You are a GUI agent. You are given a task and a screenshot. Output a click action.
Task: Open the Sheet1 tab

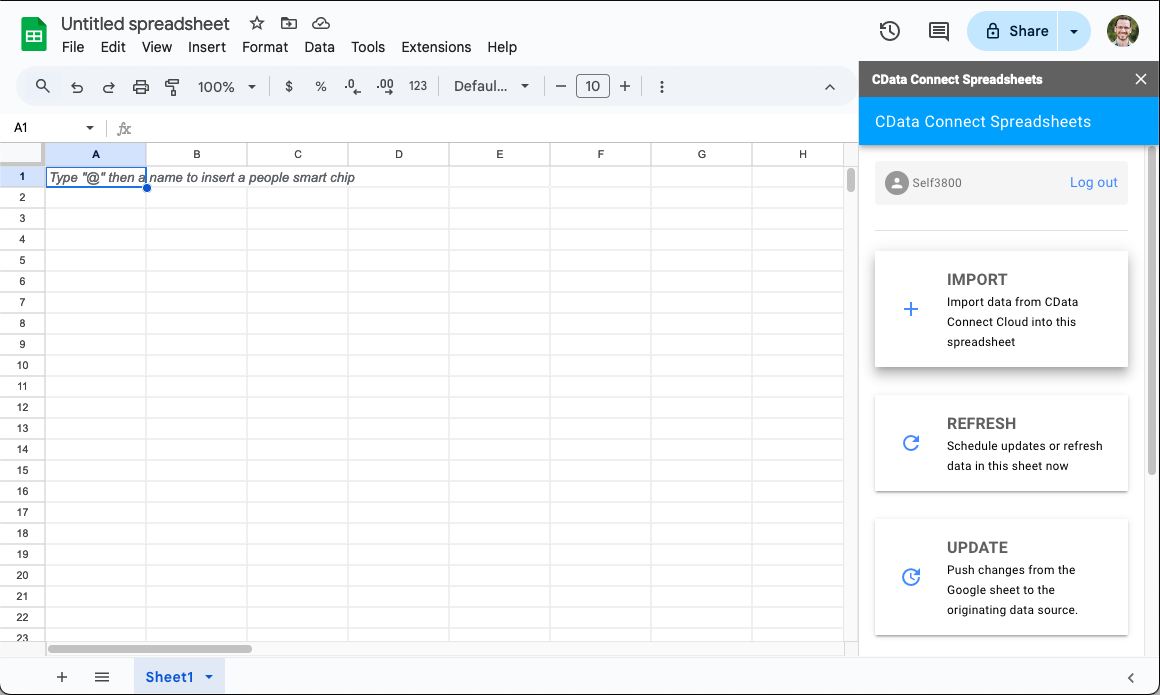(x=169, y=677)
